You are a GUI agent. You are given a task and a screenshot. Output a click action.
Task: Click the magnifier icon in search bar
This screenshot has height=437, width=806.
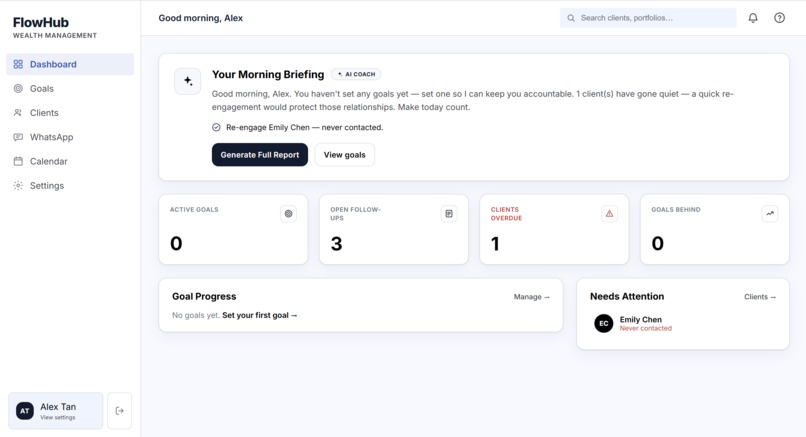pos(571,18)
